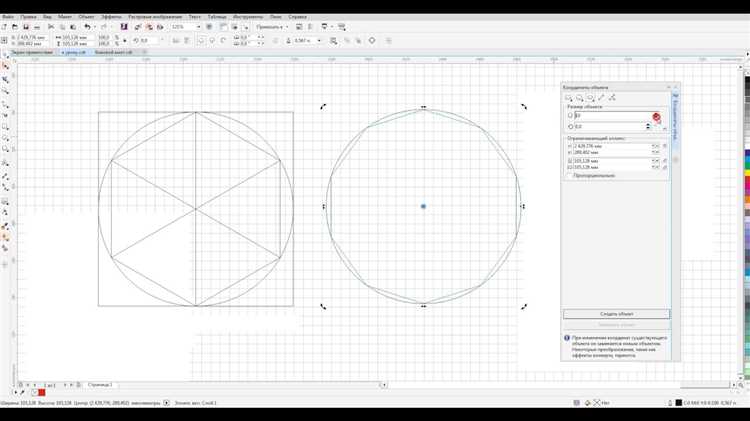Click the X coordinate stepper in the docker
Viewport: 750px width, 421px height.
655,146
